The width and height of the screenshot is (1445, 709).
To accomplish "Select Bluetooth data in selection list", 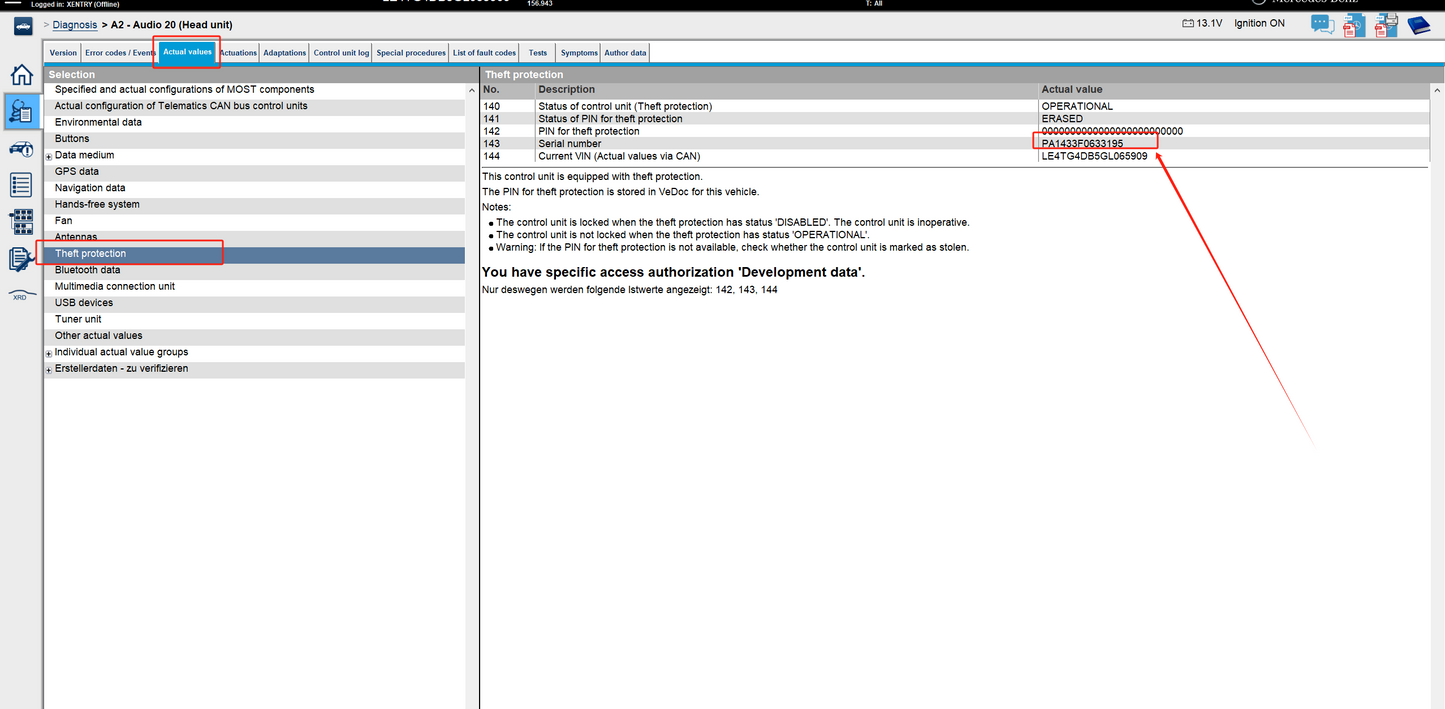I will (88, 270).
